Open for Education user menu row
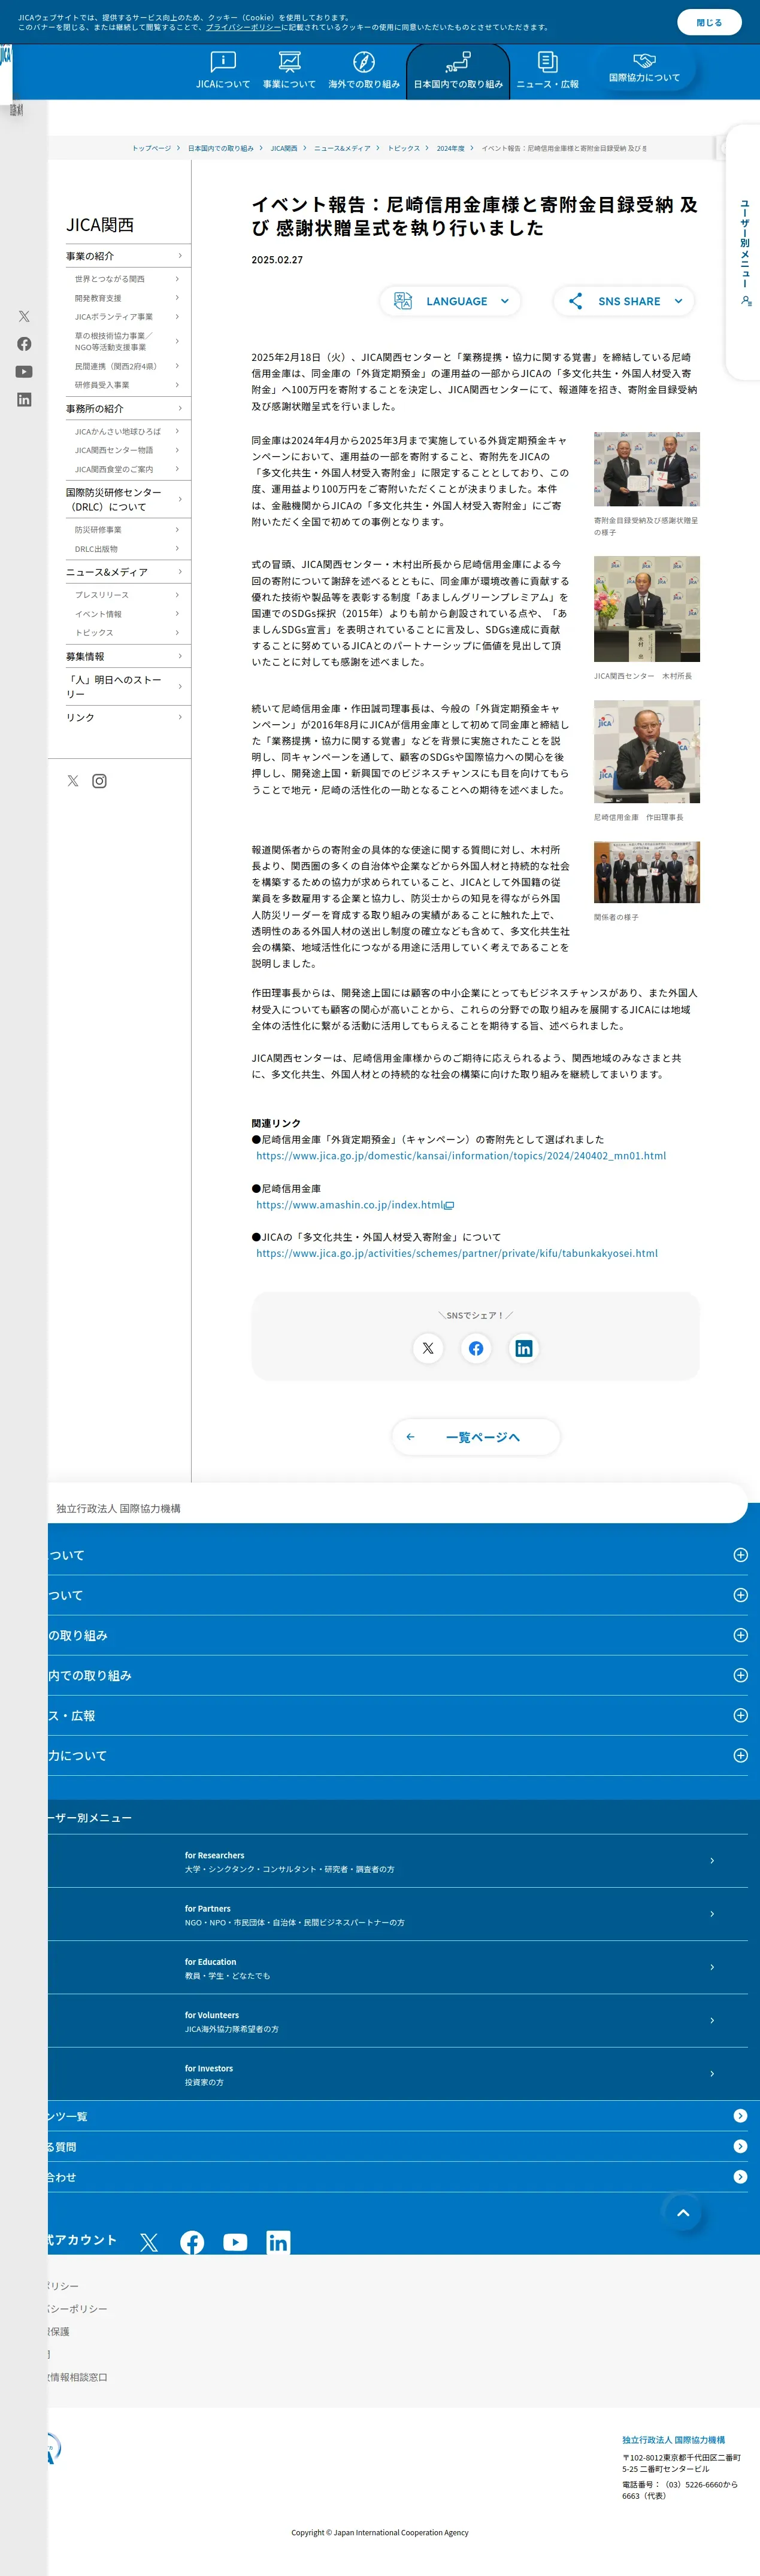The height and width of the screenshot is (2576, 760). [x=398, y=1967]
